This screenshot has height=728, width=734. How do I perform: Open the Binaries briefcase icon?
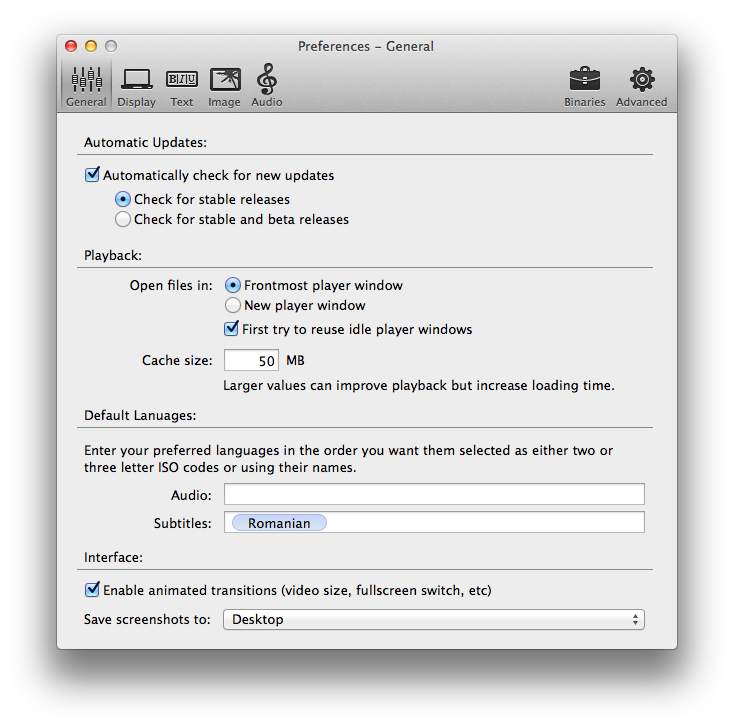pos(585,80)
